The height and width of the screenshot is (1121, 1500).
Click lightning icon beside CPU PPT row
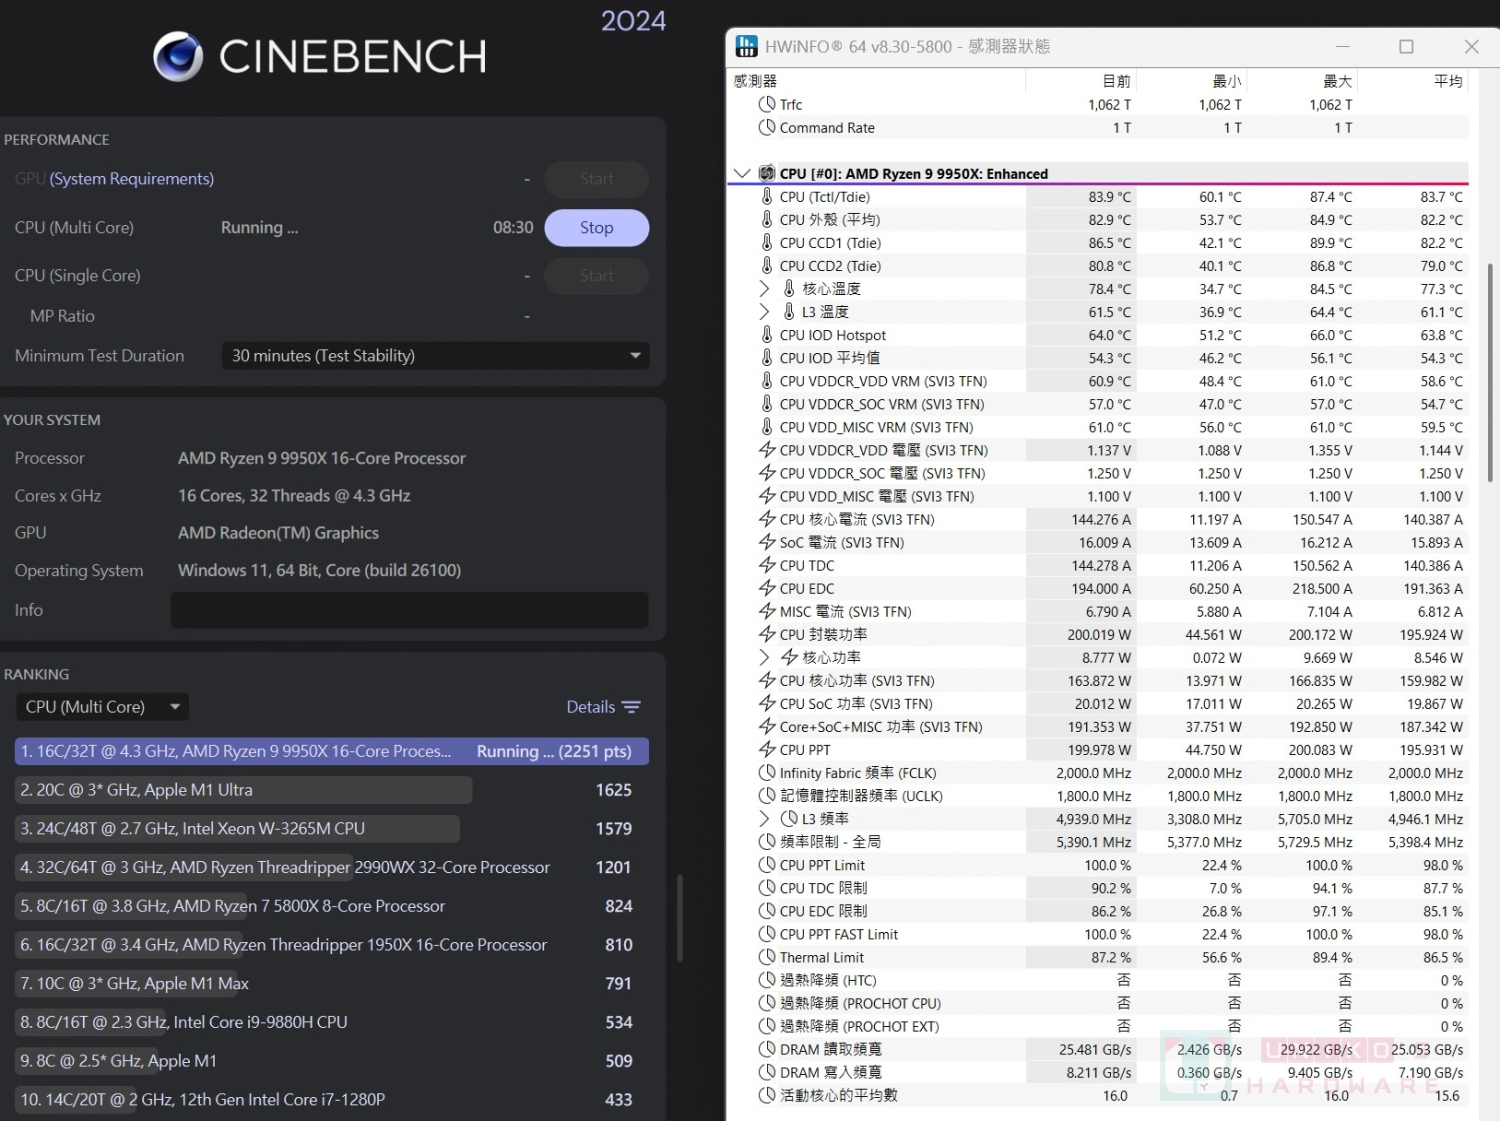767,749
